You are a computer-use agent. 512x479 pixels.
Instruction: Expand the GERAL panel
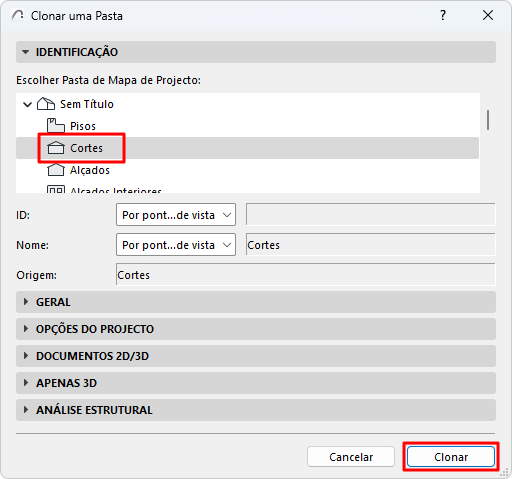coord(256,302)
